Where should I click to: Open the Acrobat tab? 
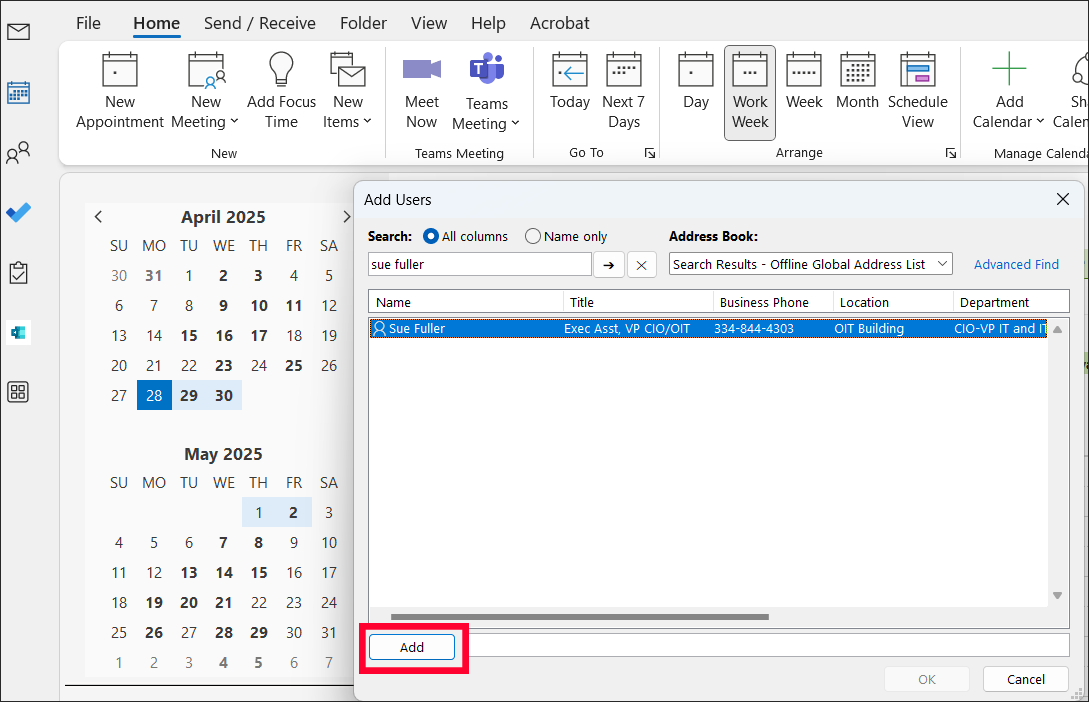559,24
